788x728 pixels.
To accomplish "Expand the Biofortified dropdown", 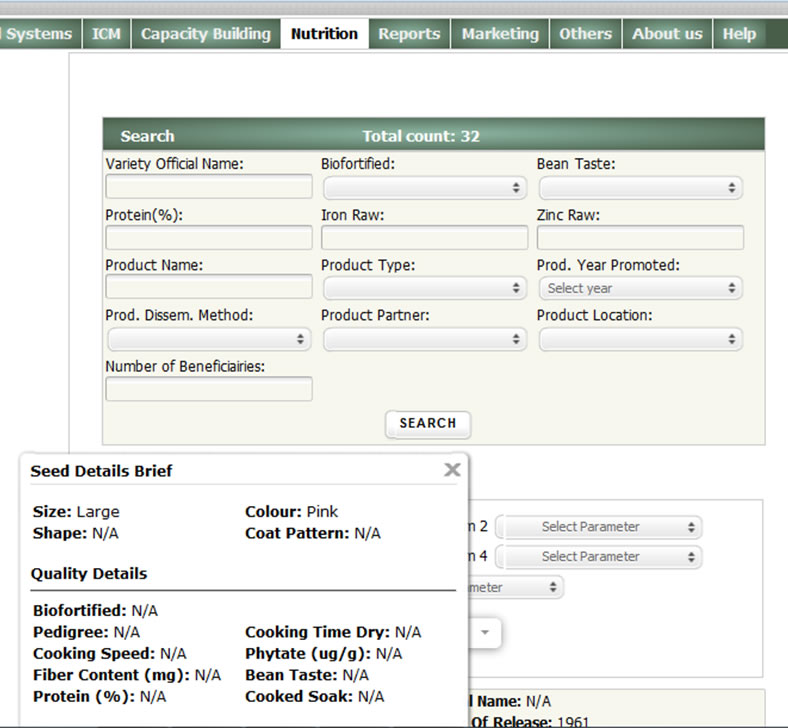I will [x=424, y=187].
